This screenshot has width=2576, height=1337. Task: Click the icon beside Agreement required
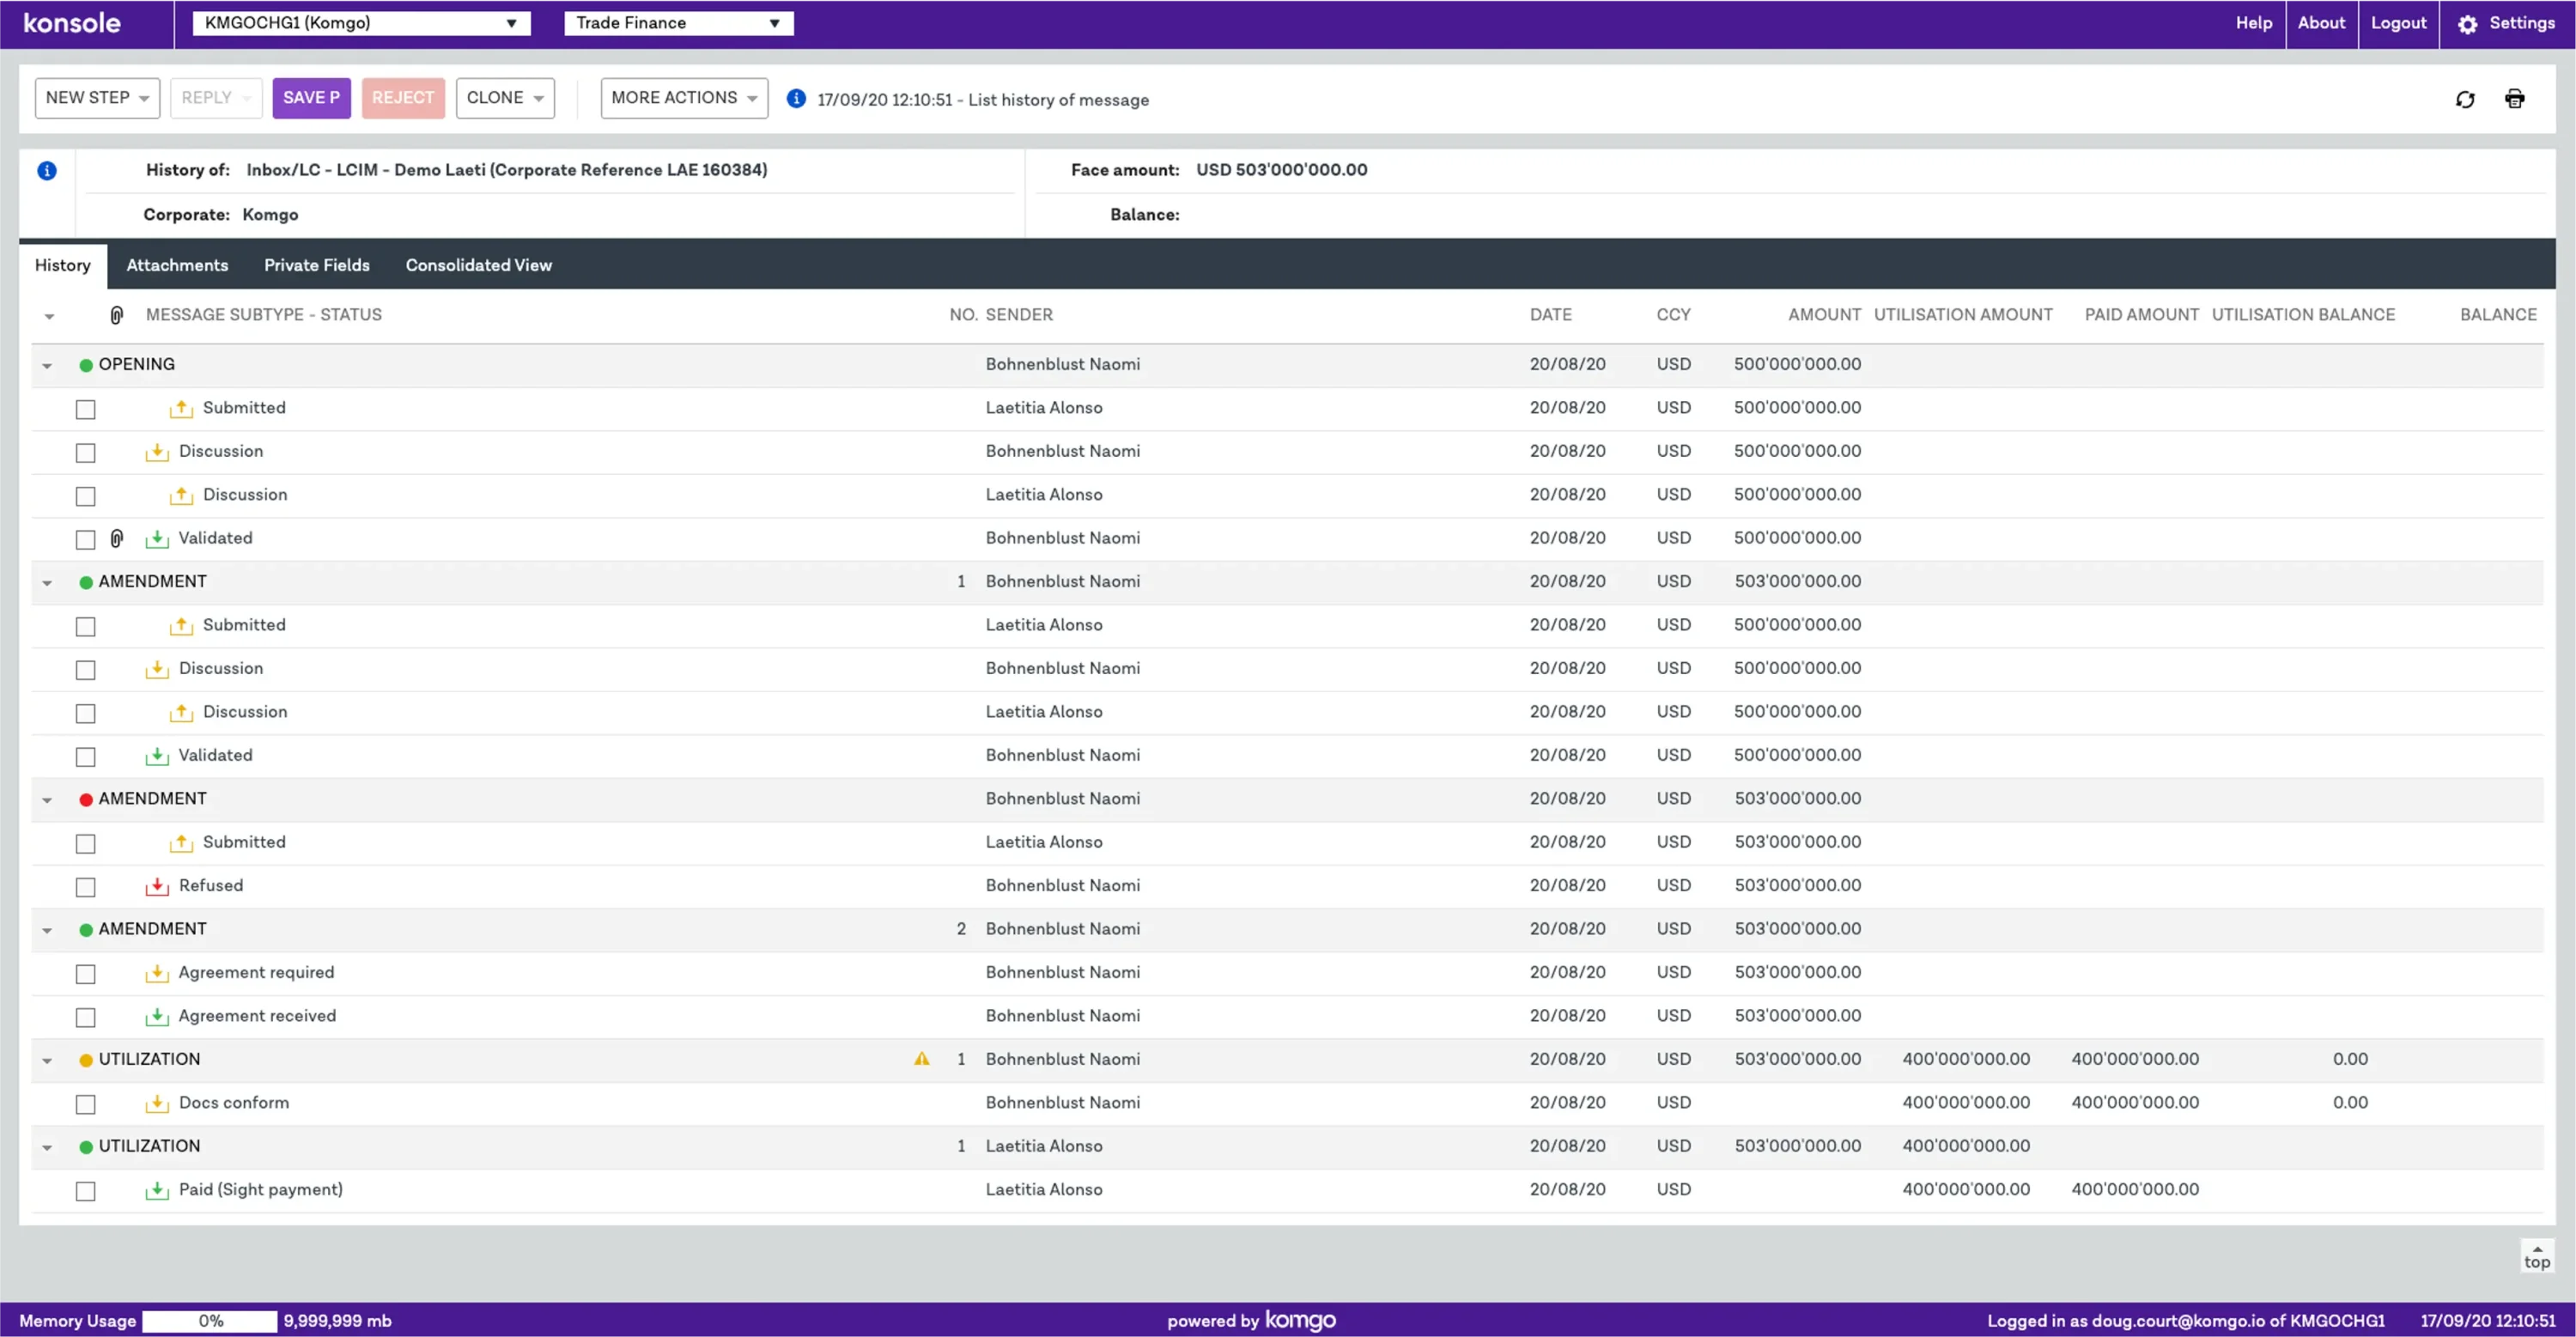[157, 973]
